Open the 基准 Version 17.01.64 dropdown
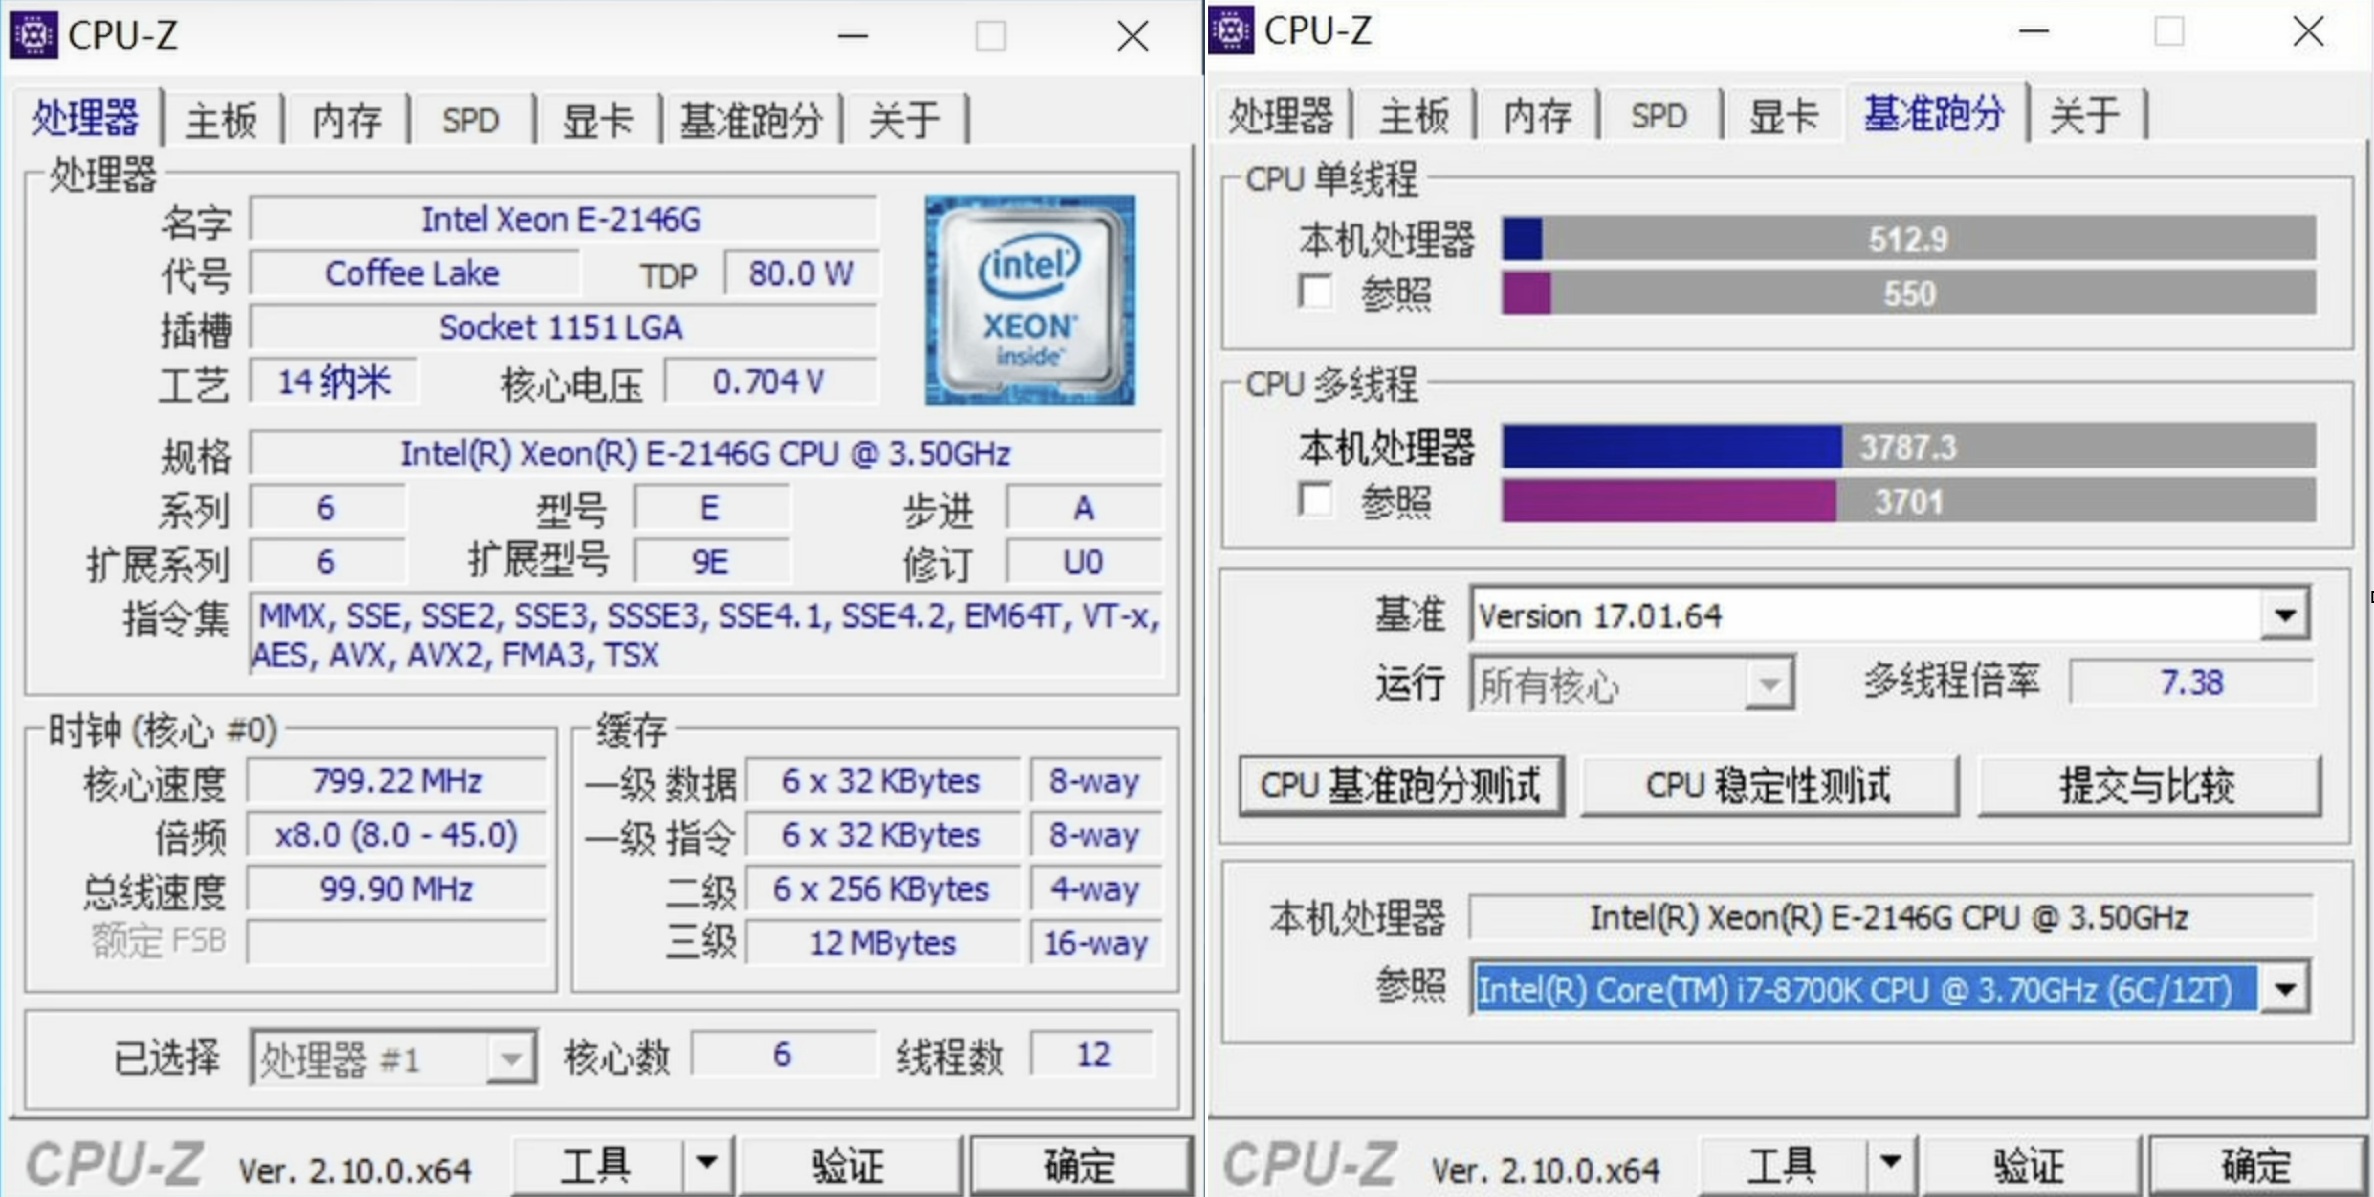This screenshot has height=1197, width=2374. tap(2284, 615)
